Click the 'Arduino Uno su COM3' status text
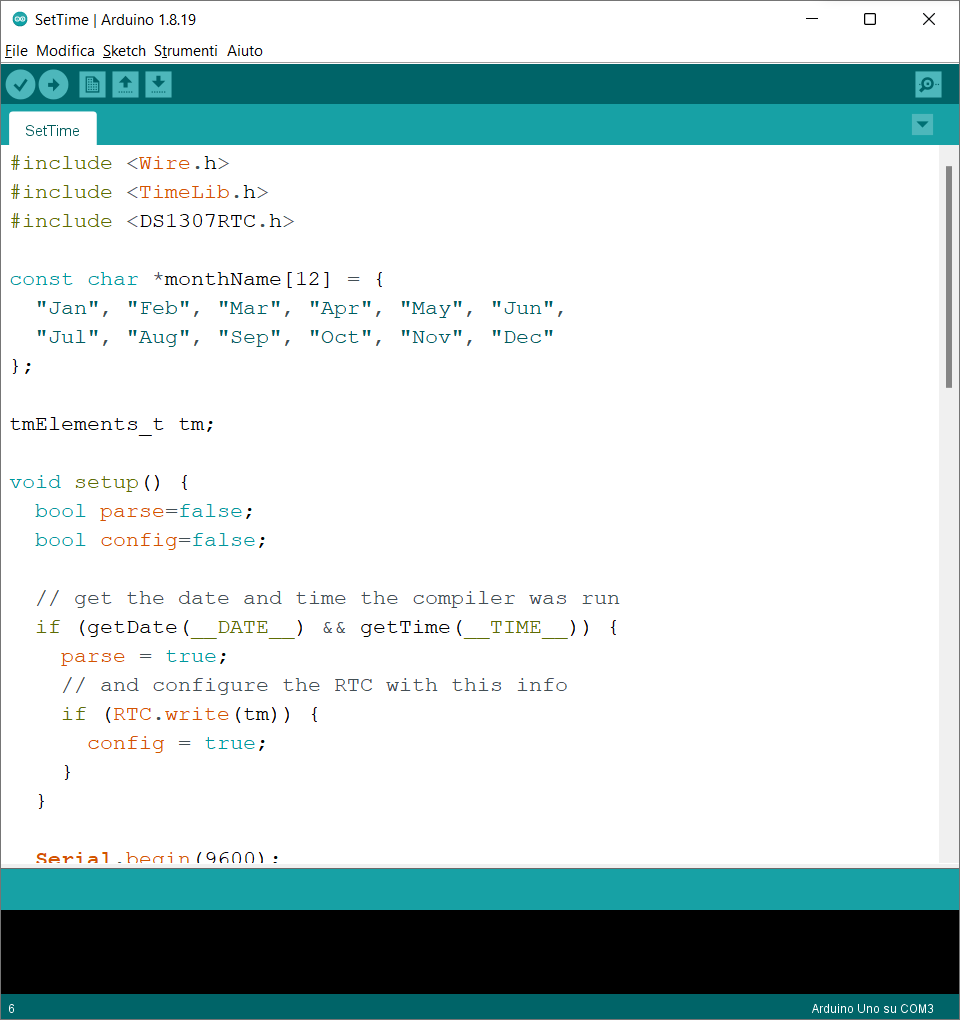The height and width of the screenshot is (1020, 960). [x=872, y=1008]
